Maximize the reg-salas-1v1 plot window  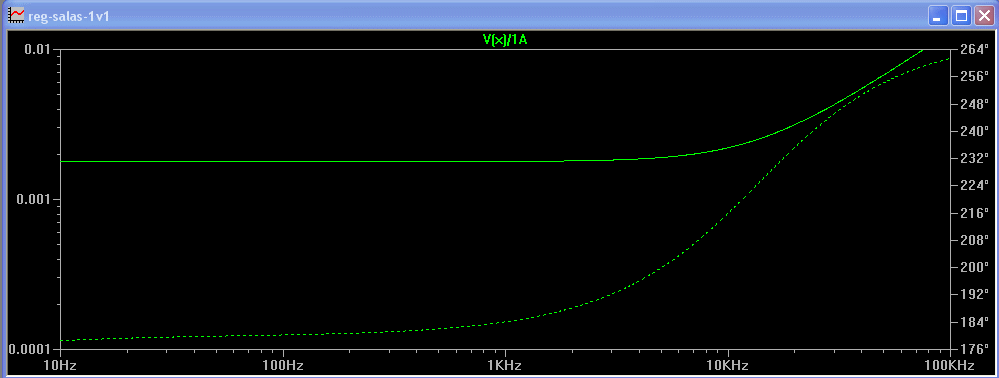pyautogui.click(x=960, y=16)
